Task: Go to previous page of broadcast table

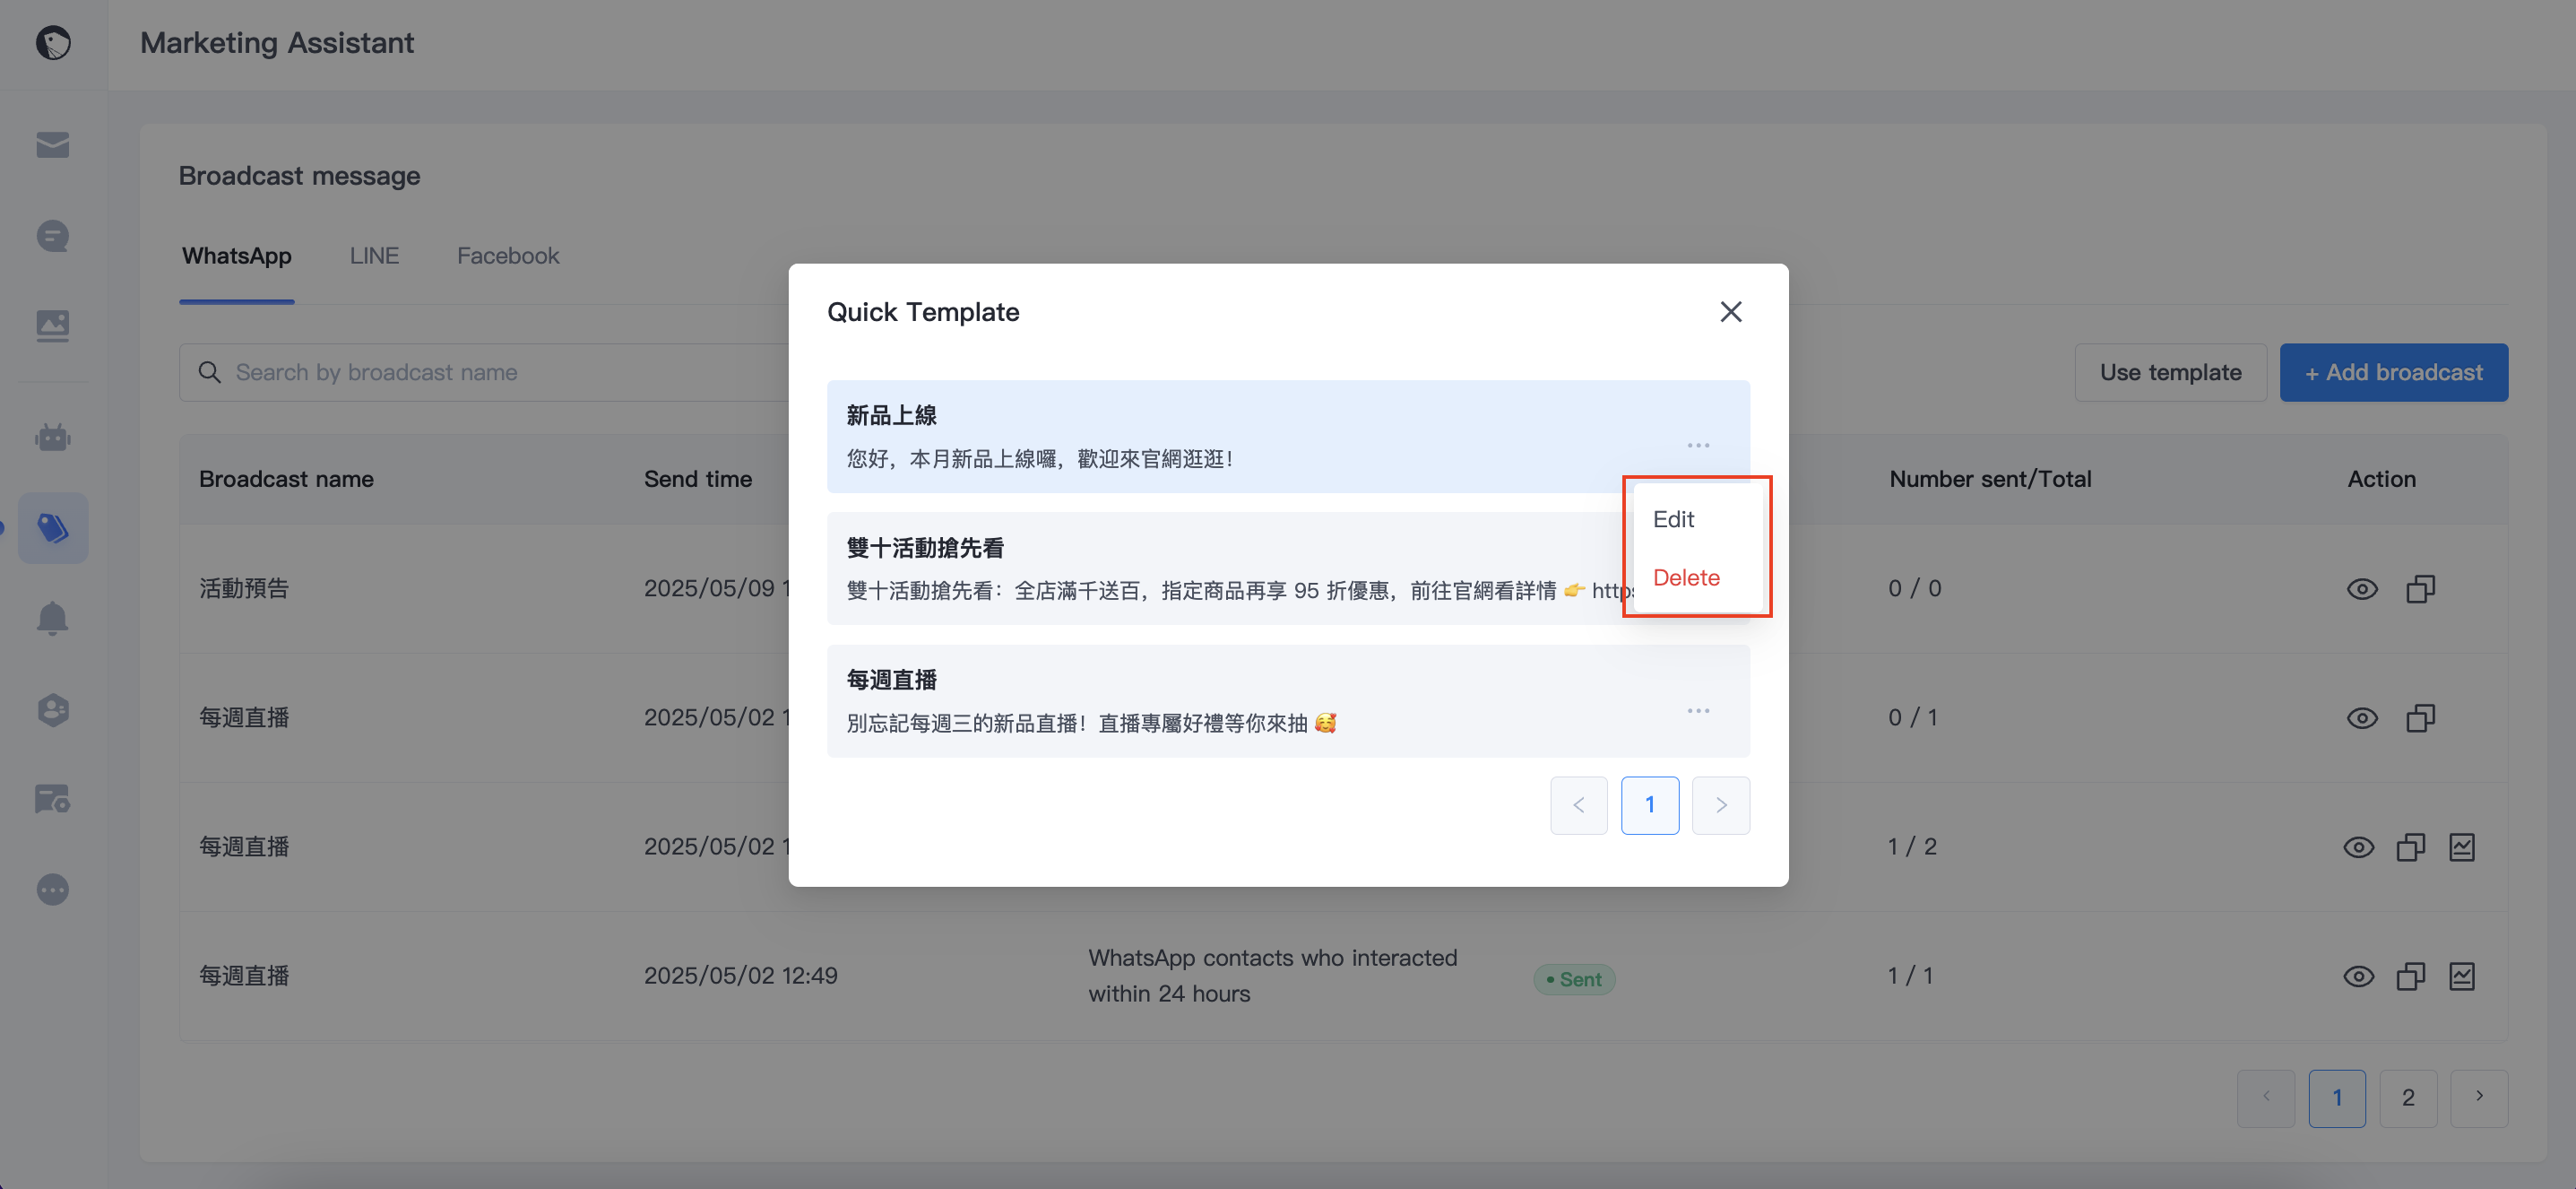Action: tap(2266, 1098)
